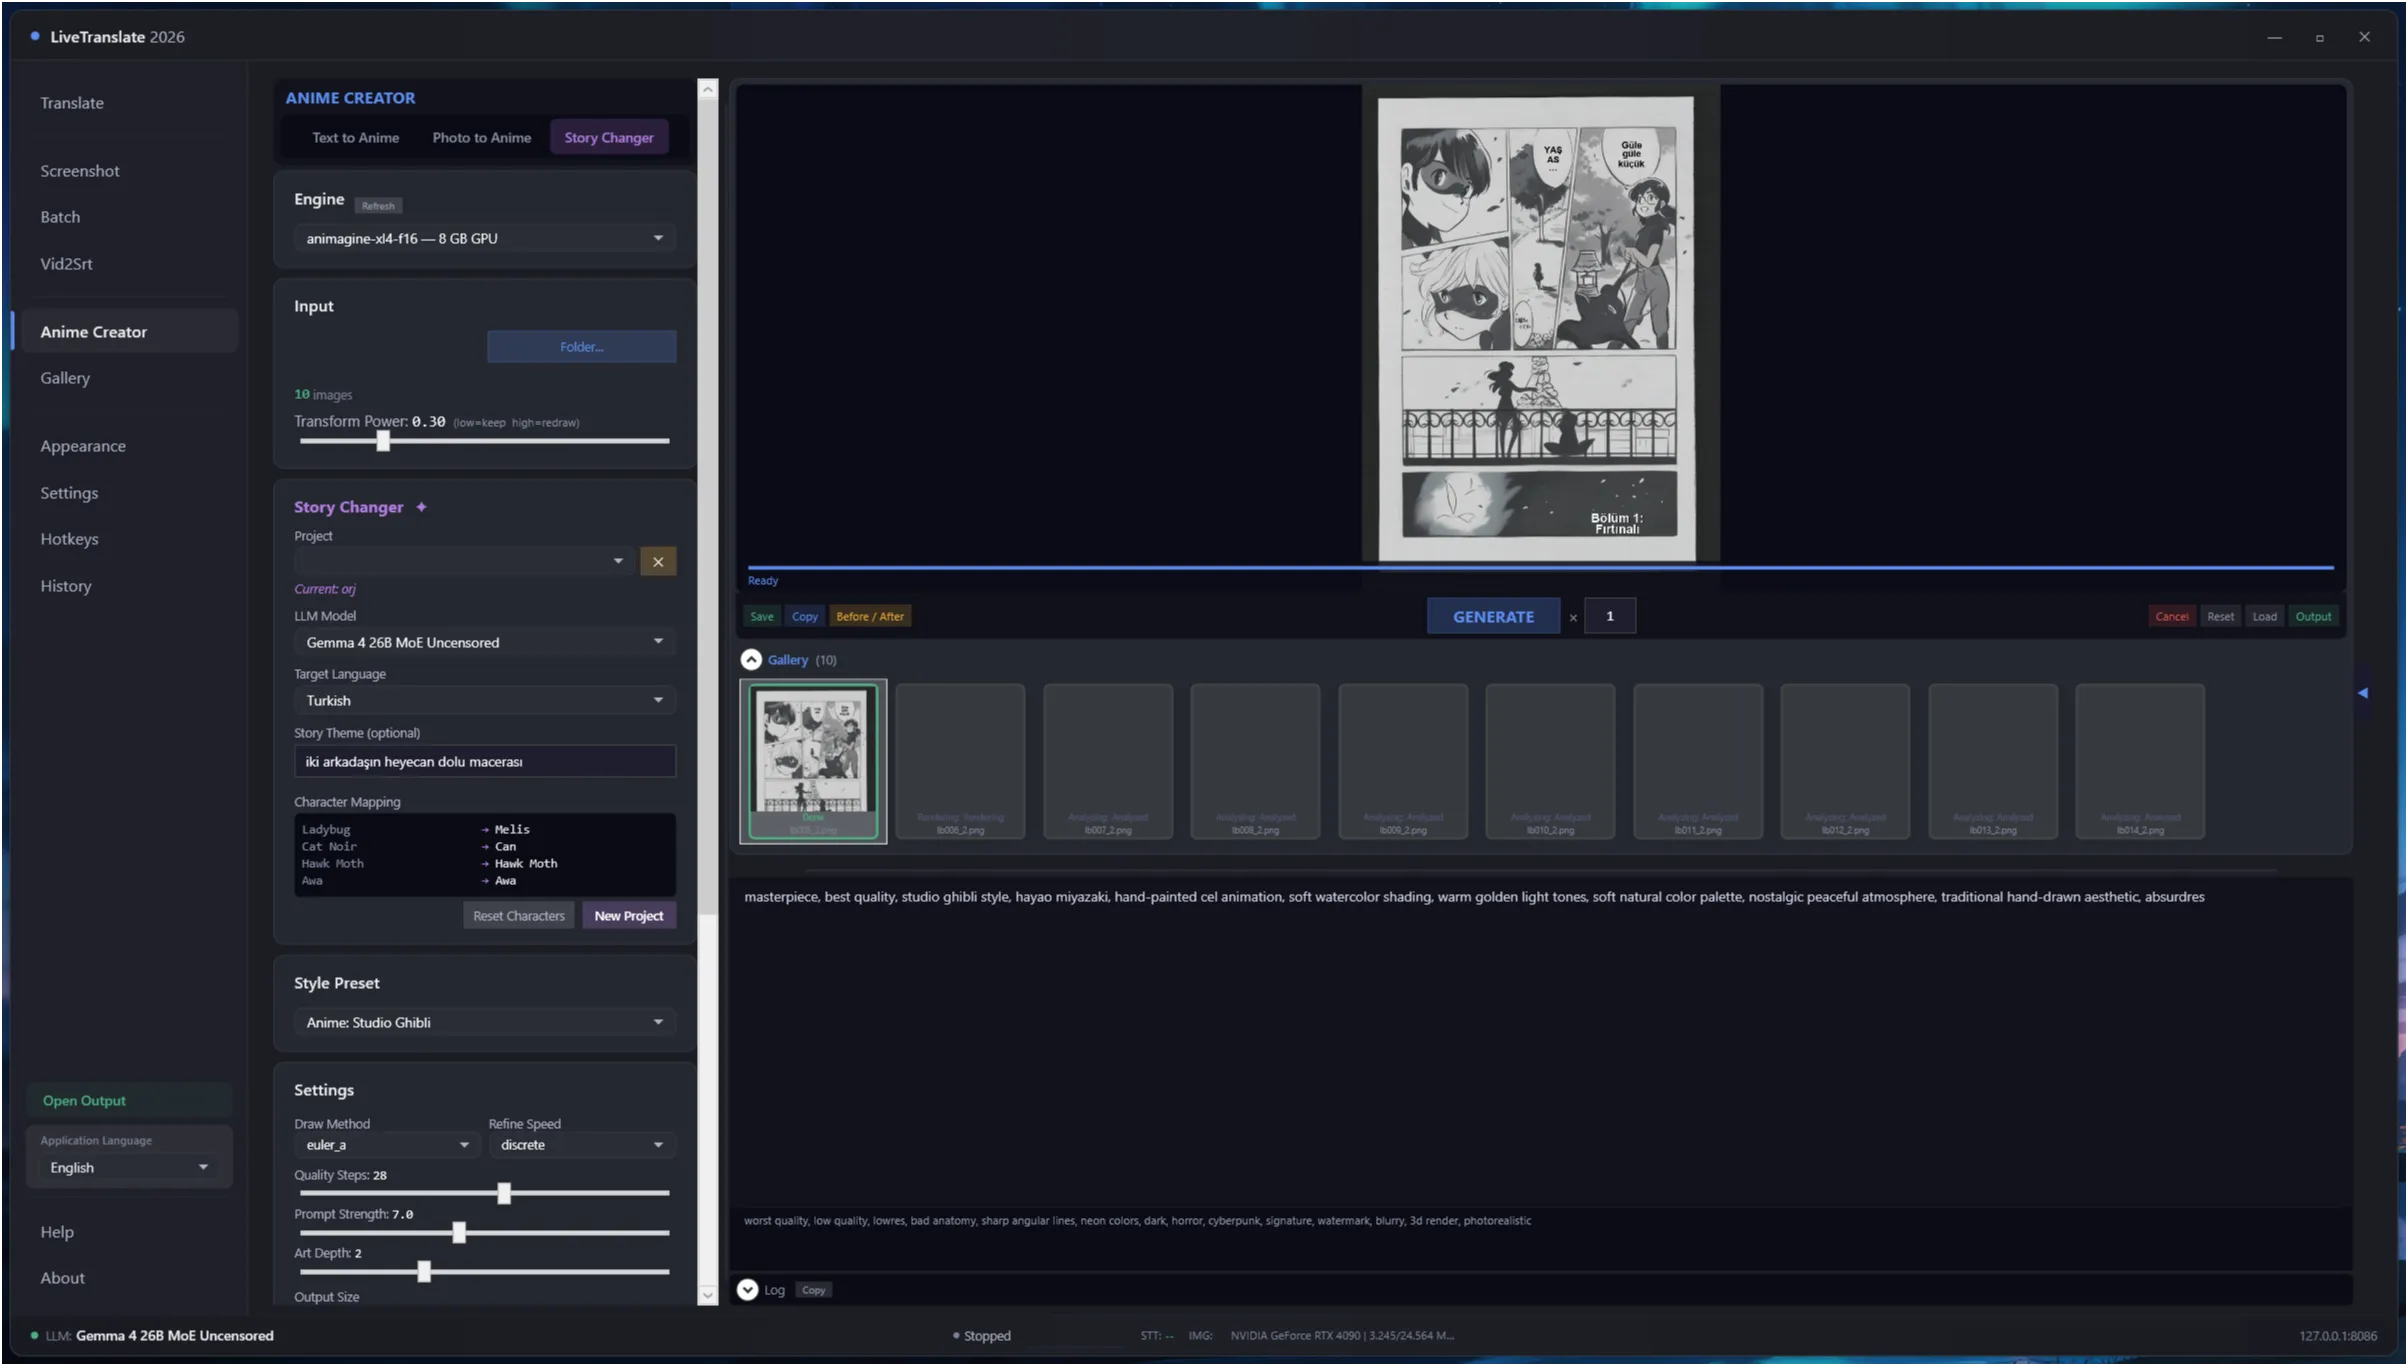Toggle the Before / After comparison
Screen dimensions: 2408x1366
(x=870, y=617)
